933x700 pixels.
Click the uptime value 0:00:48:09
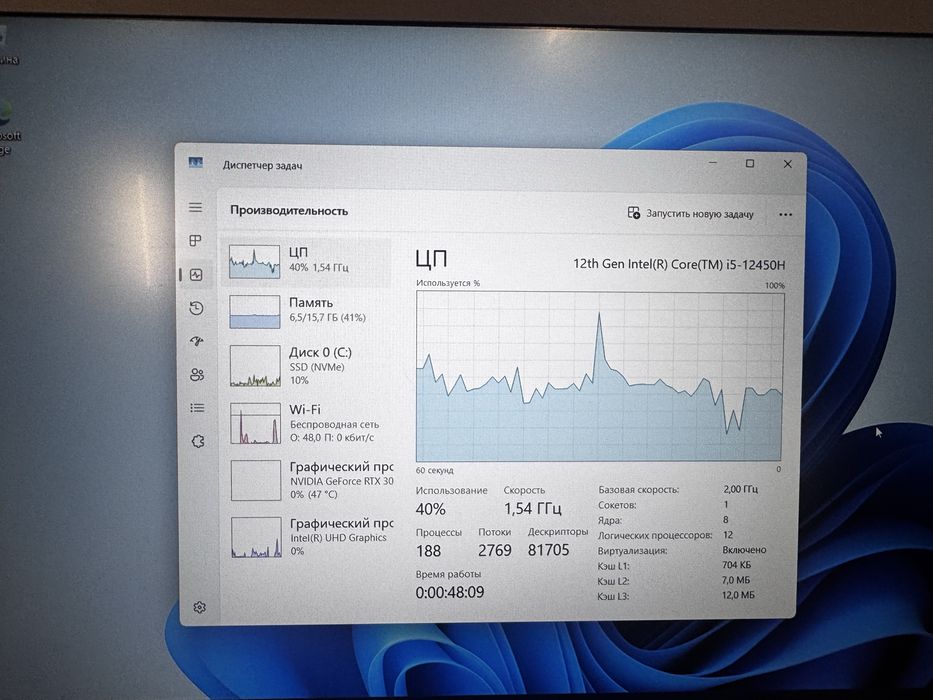(450, 592)
